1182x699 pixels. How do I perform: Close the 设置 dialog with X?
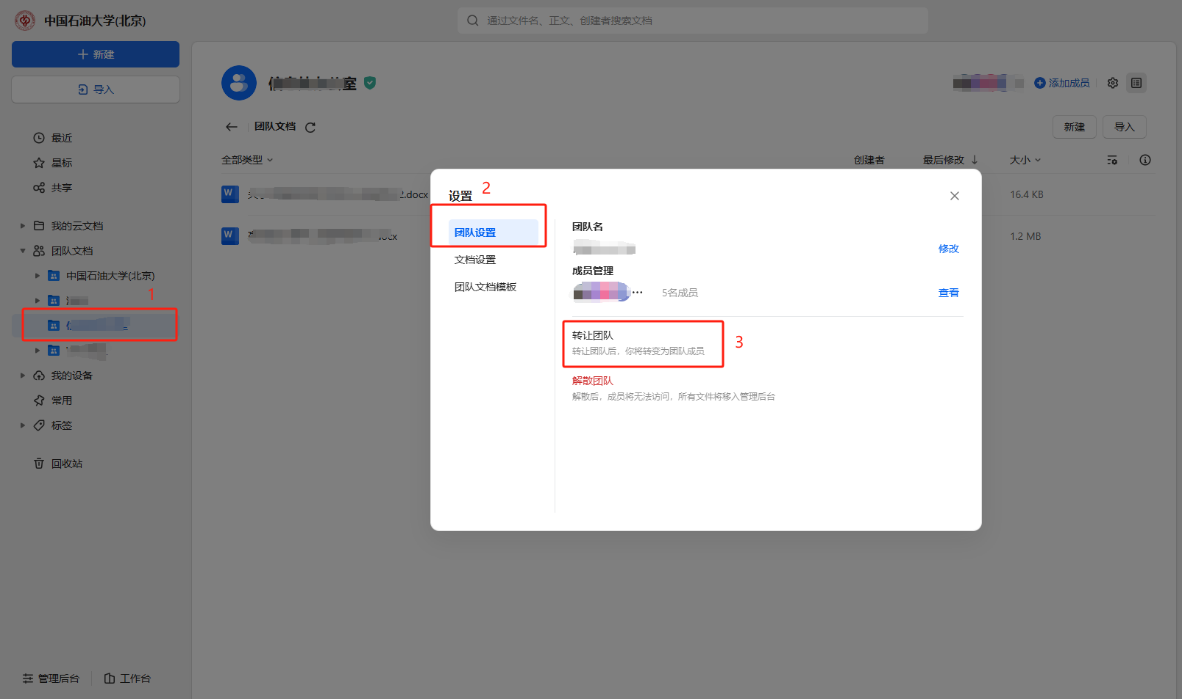(x=954, y=196)
